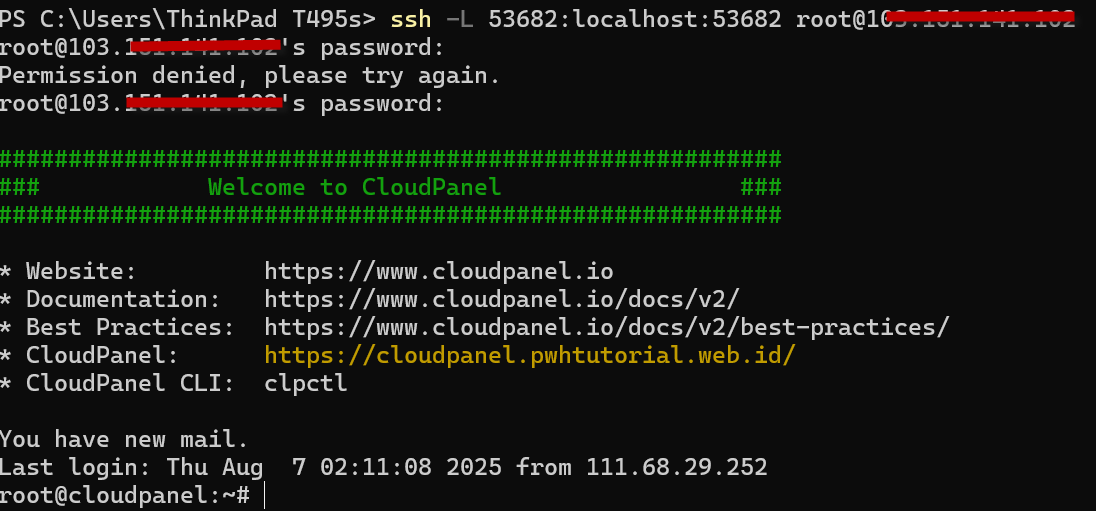Click the 'Permission denied, please try again.' line
The image size is (1096, 511).
(x=250, y=75)
